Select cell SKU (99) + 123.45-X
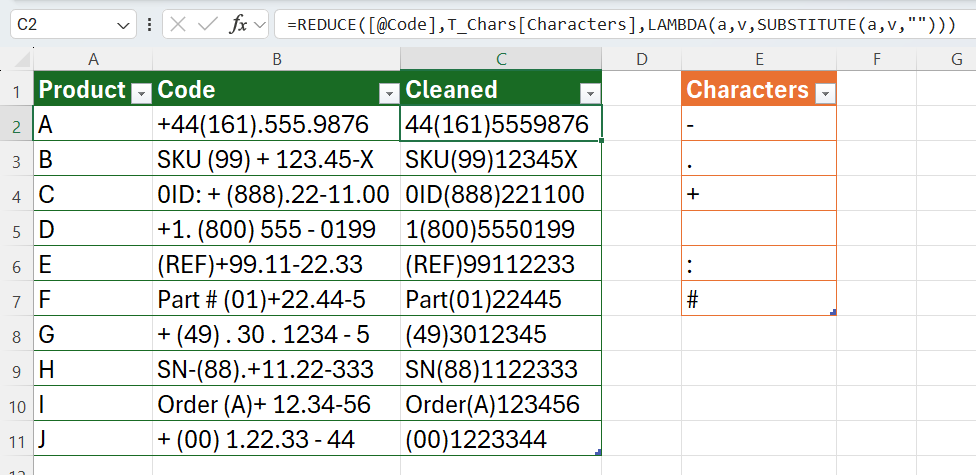 click(277, 158)
